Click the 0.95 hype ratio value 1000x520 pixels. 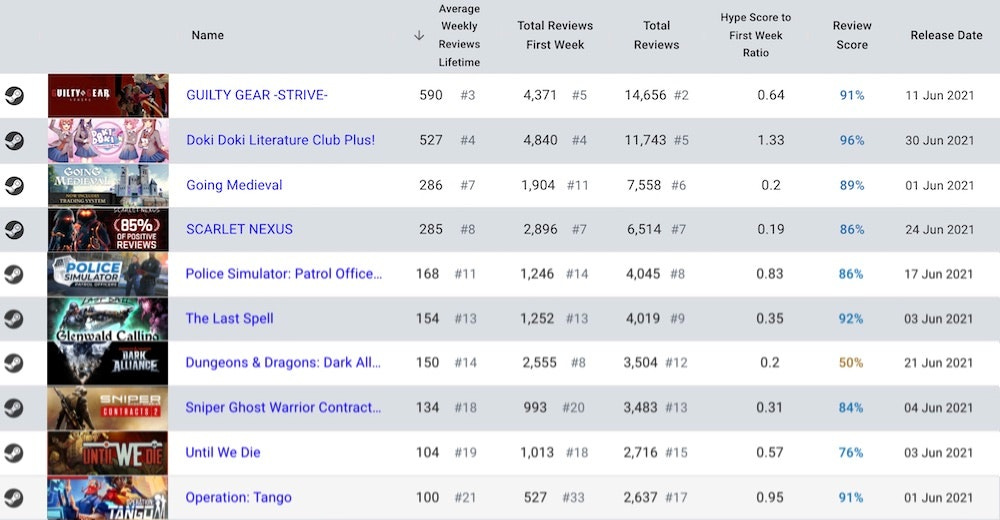[770, 497]
